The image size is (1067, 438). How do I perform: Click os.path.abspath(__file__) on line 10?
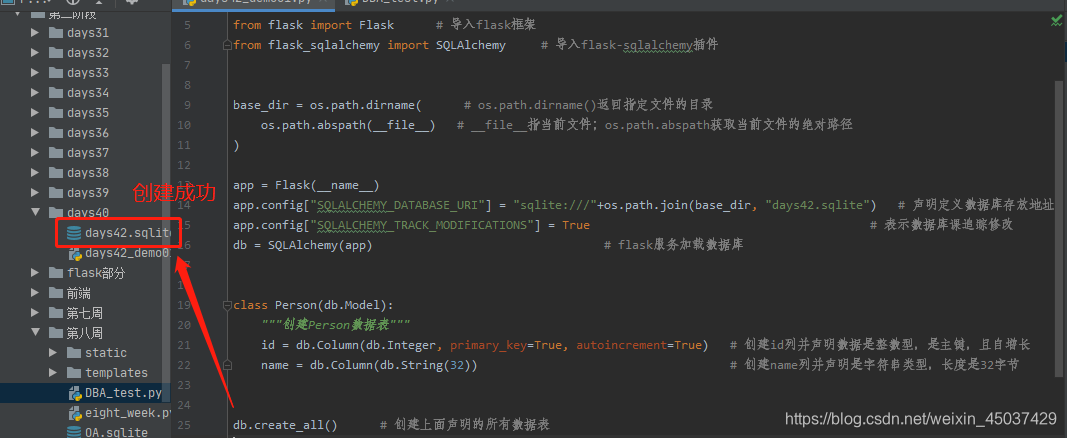coord(348,125)
